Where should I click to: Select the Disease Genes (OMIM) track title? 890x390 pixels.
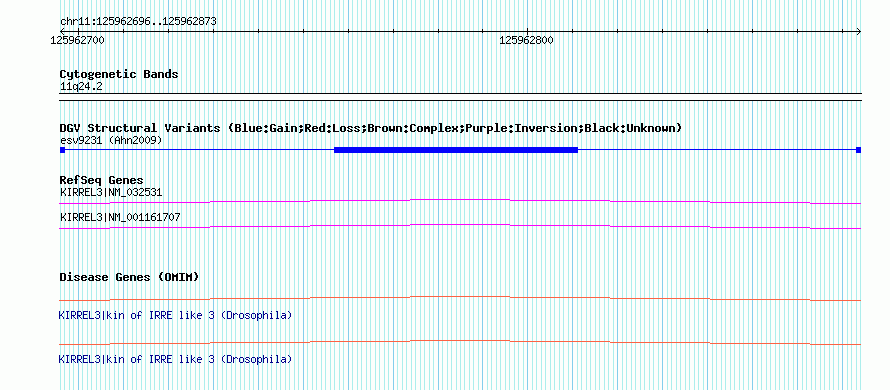129,277
